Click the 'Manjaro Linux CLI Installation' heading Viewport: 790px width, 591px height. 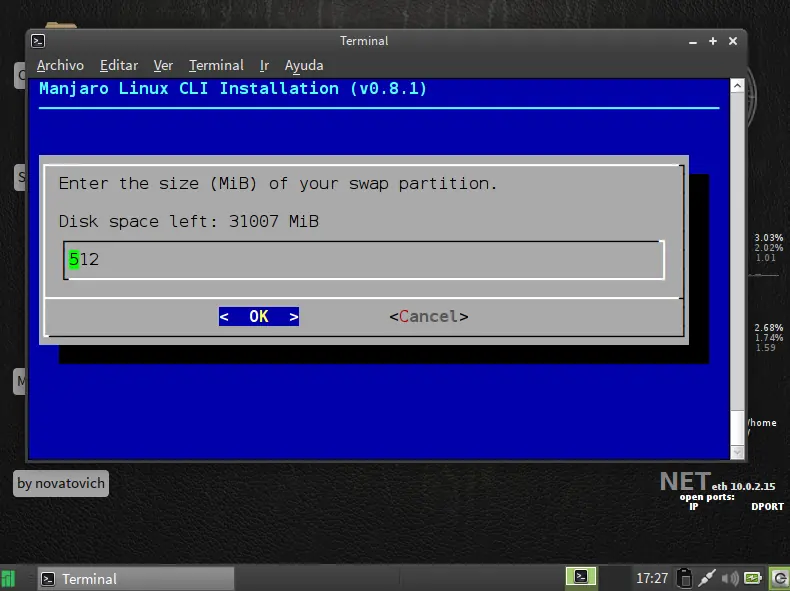tap(233, 89)
